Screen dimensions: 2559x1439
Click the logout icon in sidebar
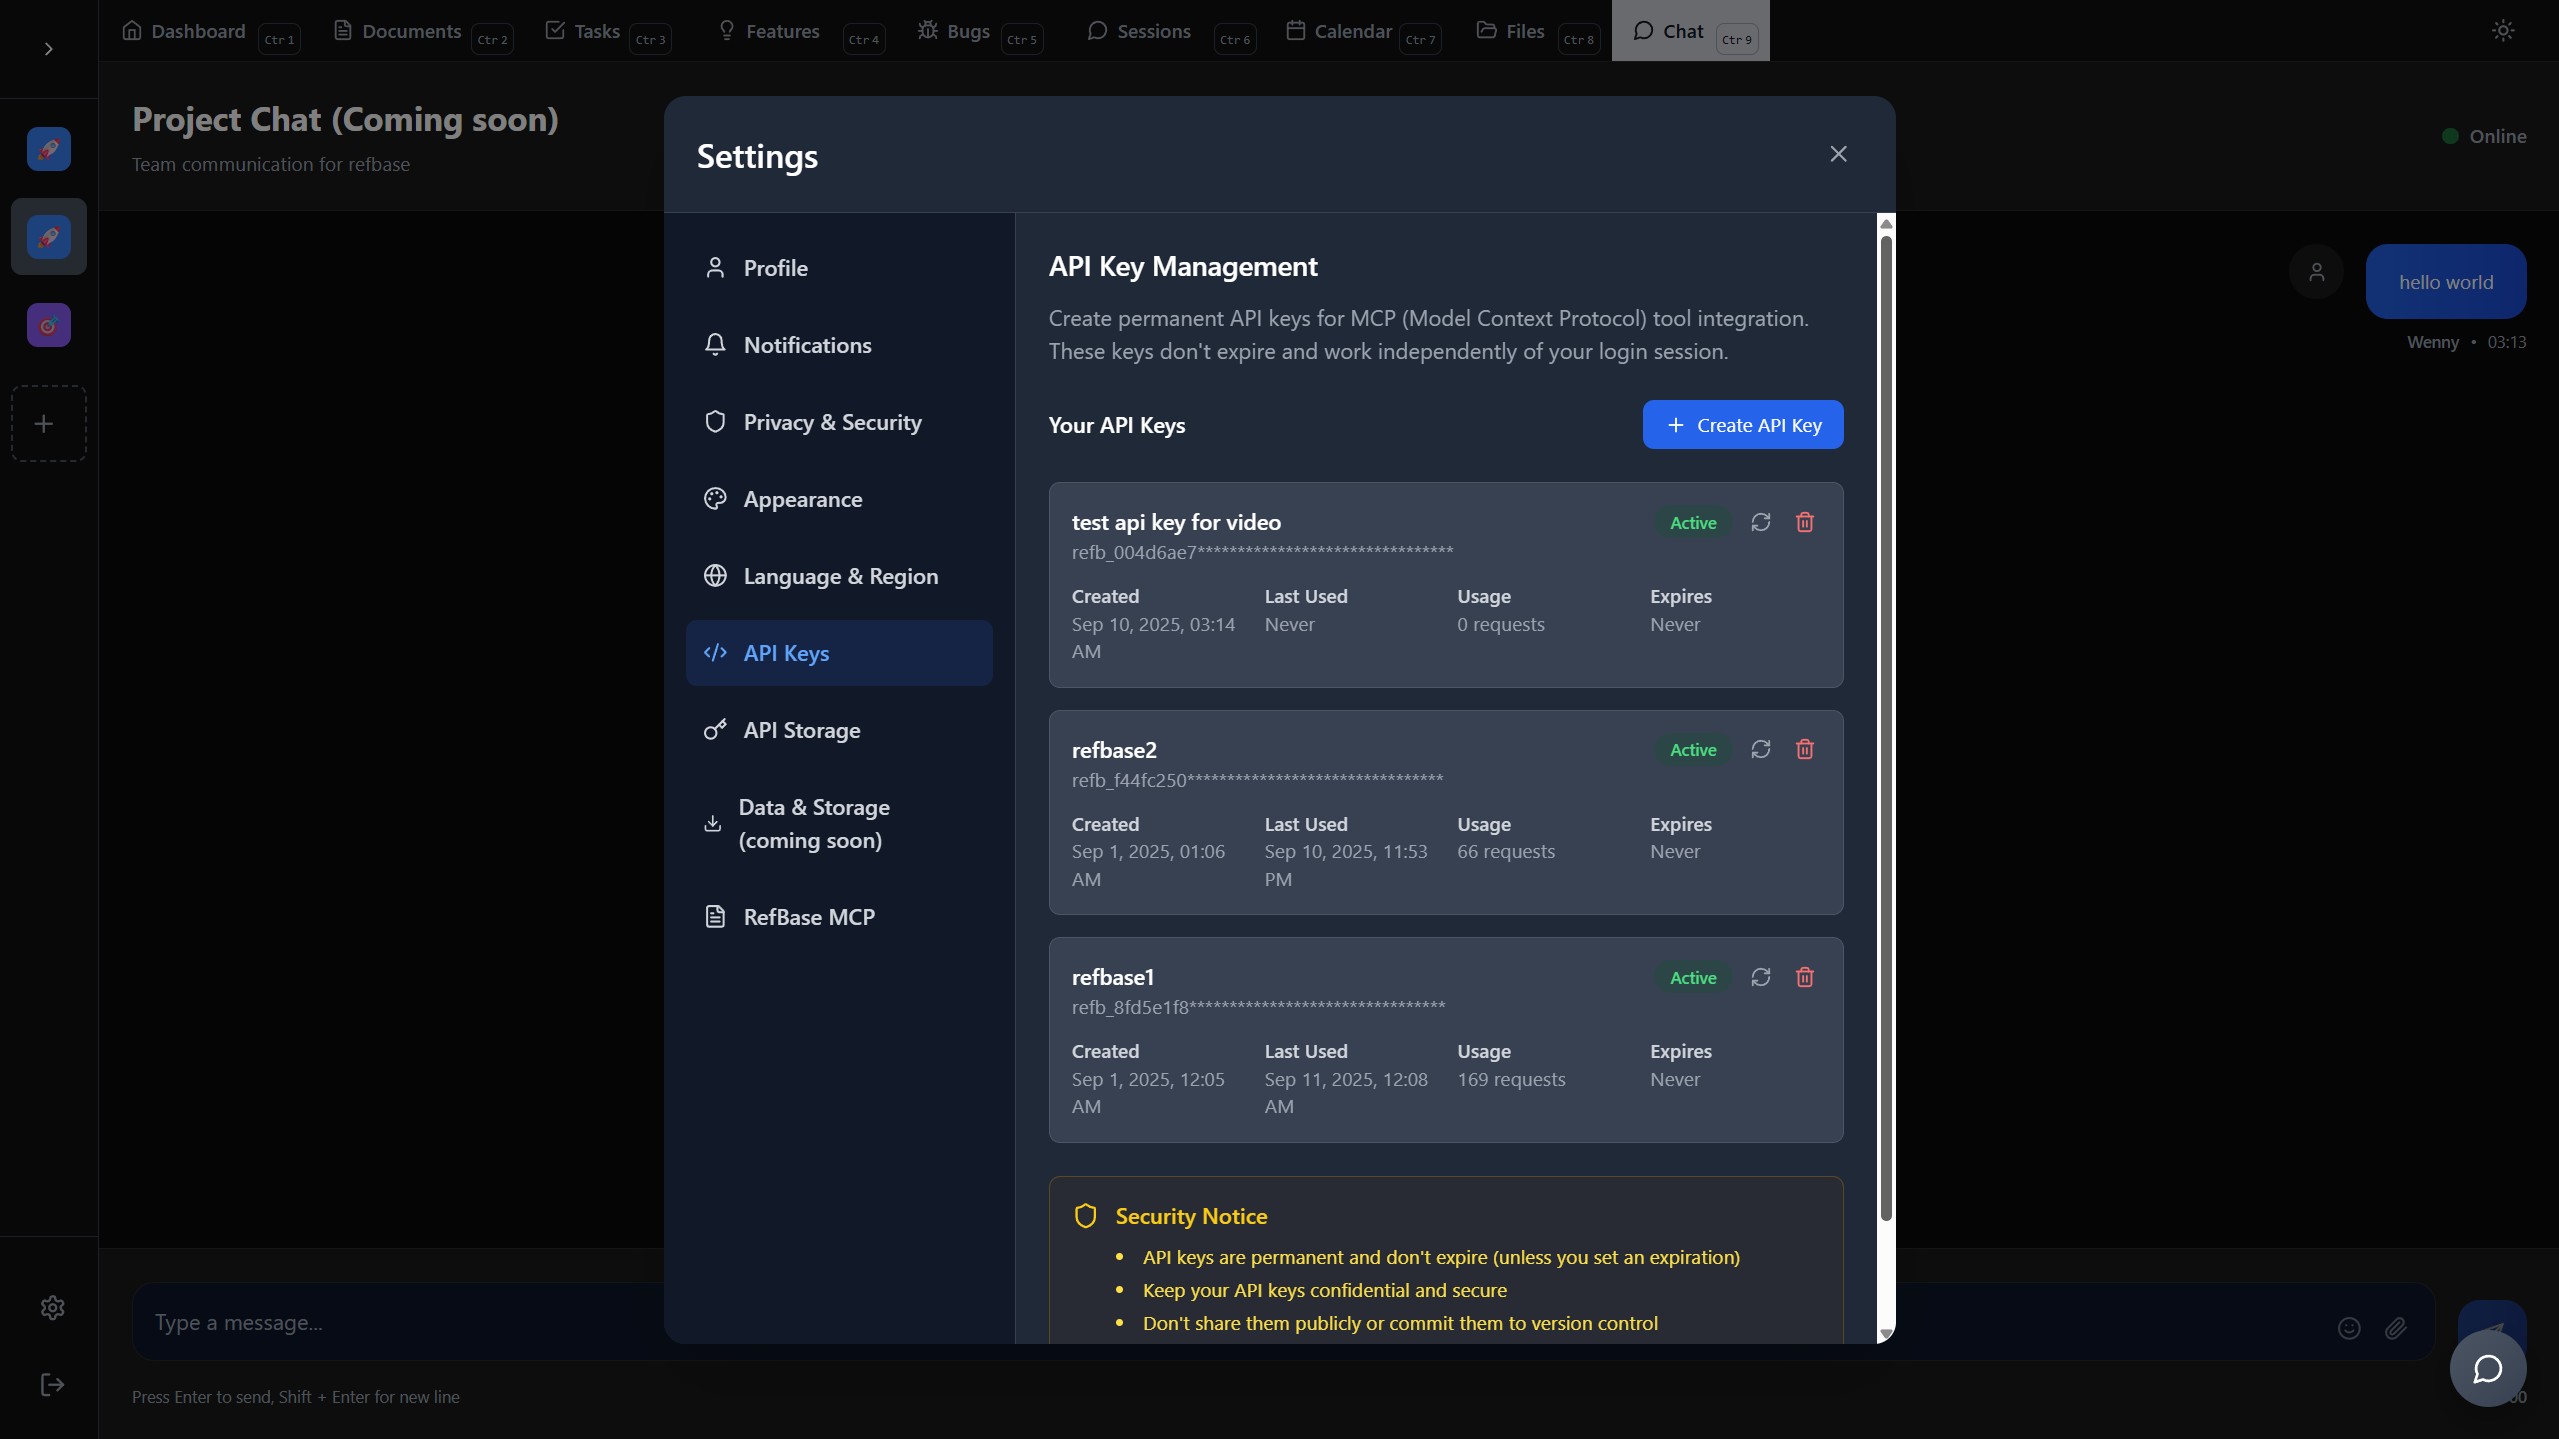[x=52, y=1384]
